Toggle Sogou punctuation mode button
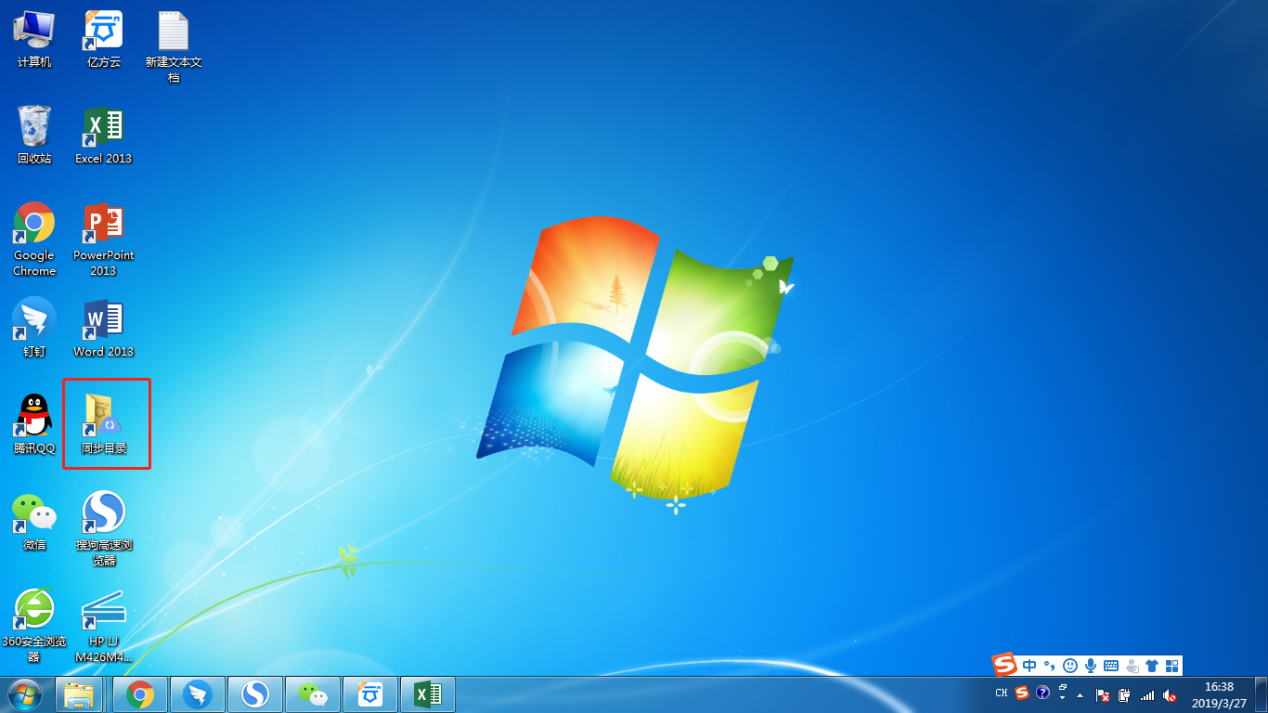 click(1049, 666)
